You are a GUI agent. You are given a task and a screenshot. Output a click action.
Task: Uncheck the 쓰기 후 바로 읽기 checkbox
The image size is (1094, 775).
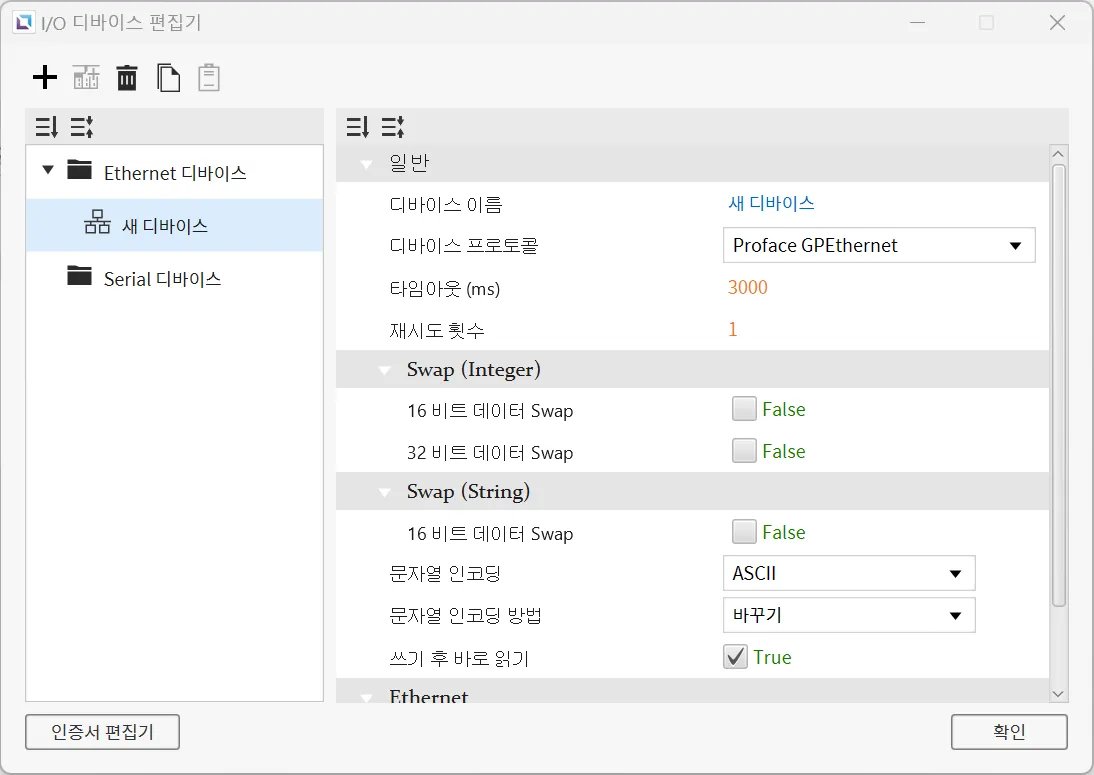(736, 657)
